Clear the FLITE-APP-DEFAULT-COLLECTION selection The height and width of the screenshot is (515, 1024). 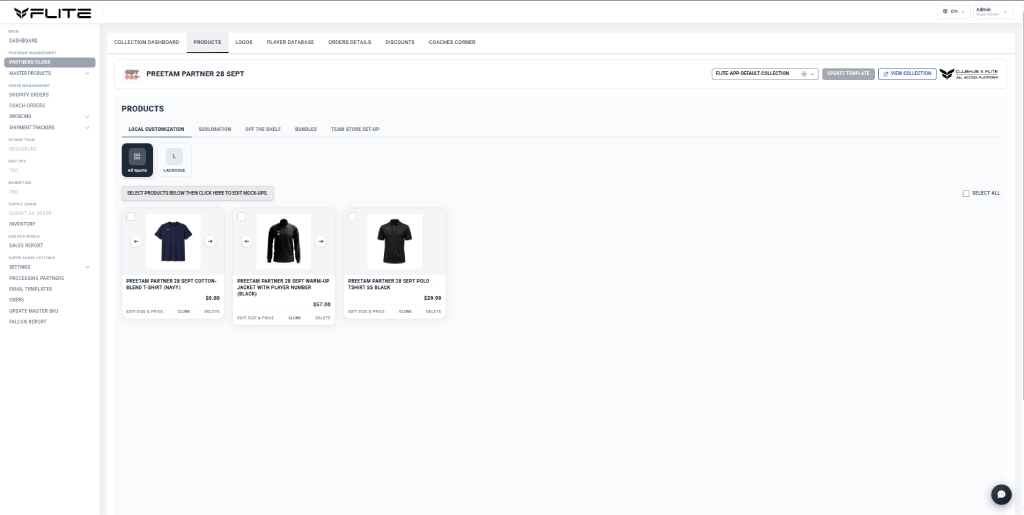804,74
